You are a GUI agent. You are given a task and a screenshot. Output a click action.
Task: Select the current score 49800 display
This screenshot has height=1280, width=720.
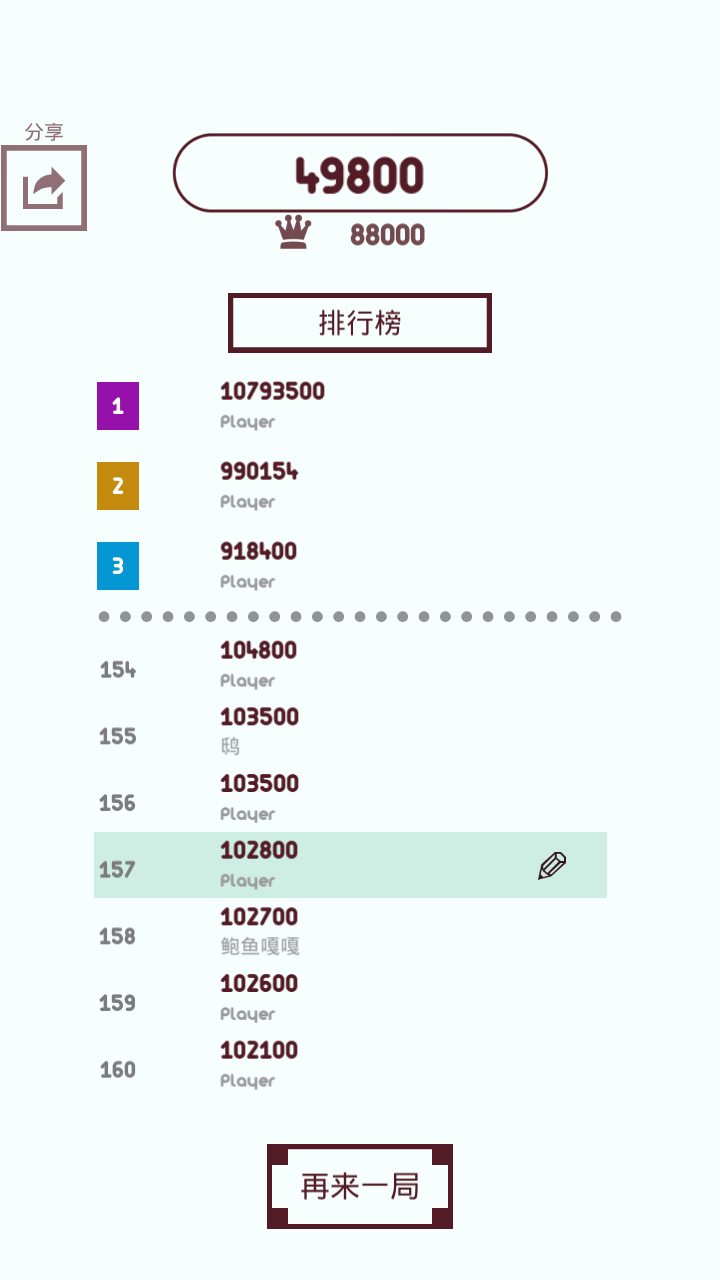coord(360,172)
